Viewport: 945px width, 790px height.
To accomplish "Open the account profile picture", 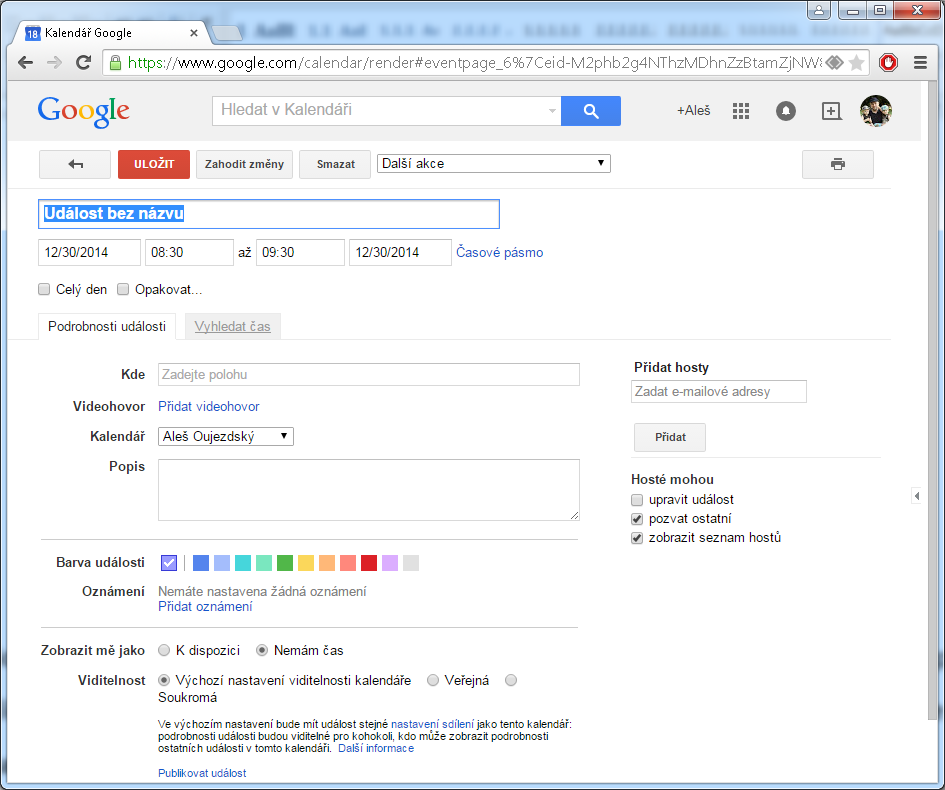I will [876, 111].
